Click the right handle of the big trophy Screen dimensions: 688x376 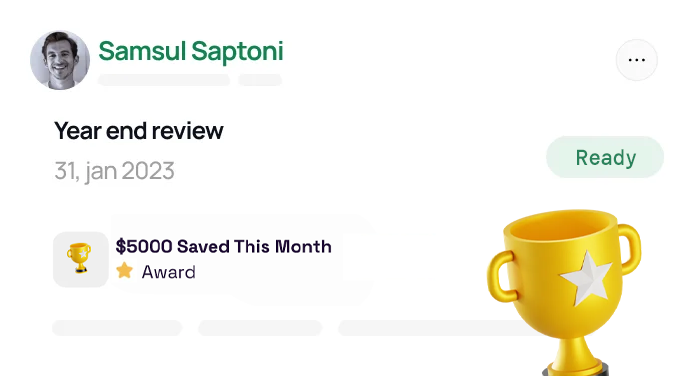pyautogui.click(x=631, y=249)
